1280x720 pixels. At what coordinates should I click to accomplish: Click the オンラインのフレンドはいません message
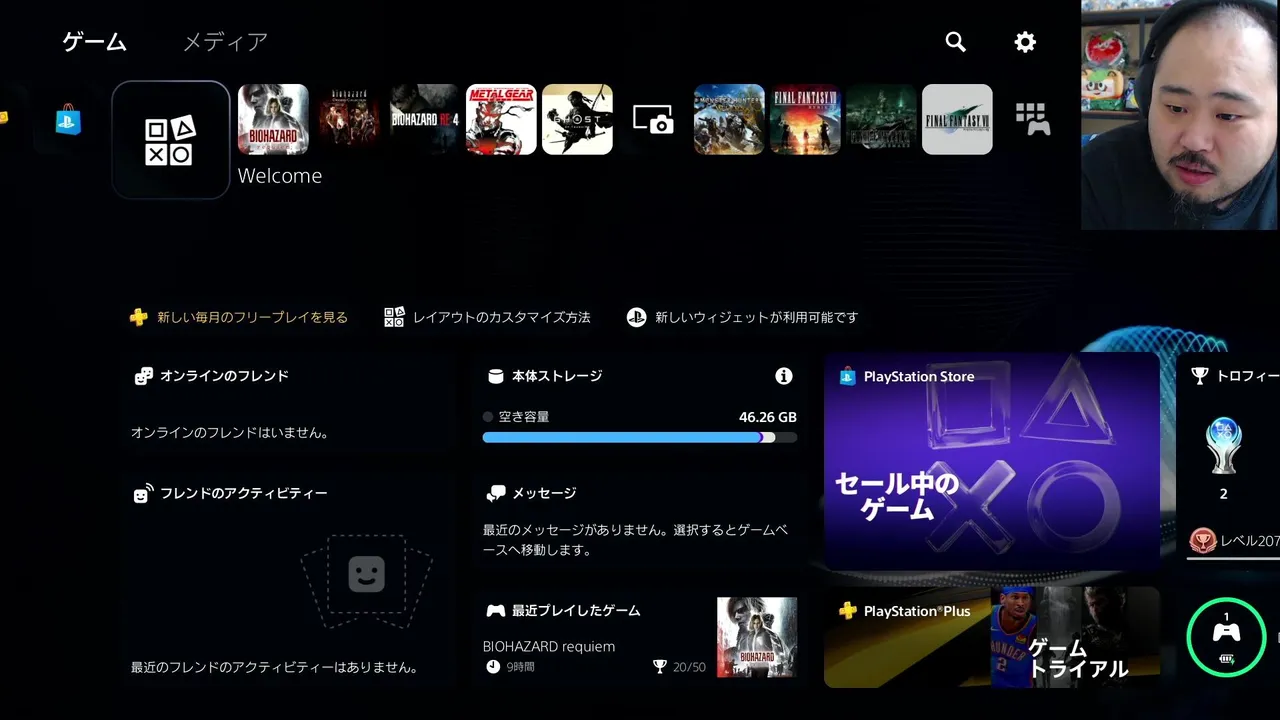[230, 433]
